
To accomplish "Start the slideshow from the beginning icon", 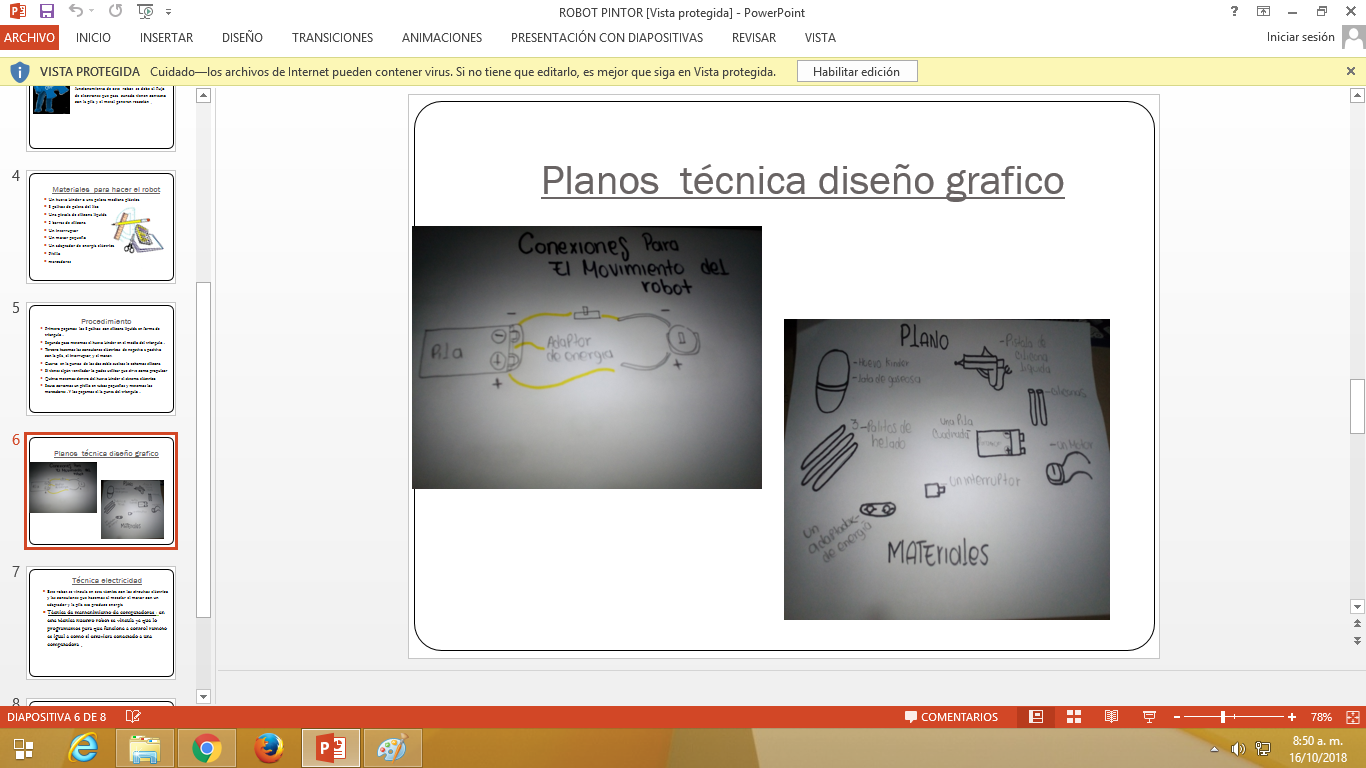I will pos(144,9).
